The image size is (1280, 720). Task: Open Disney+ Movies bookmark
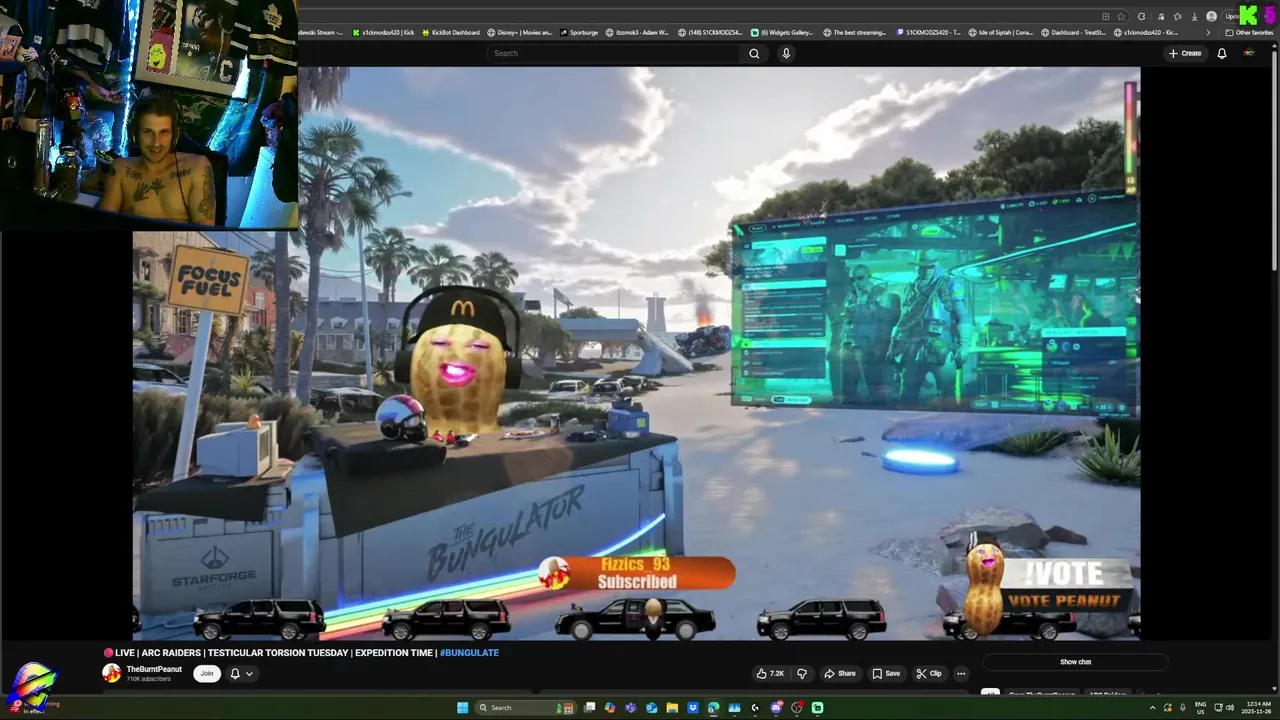(x=519, y=32)
